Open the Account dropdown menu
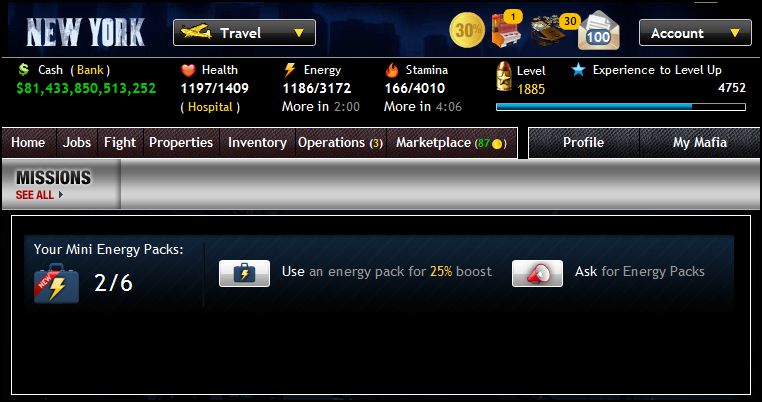 (x=695, y=33)
